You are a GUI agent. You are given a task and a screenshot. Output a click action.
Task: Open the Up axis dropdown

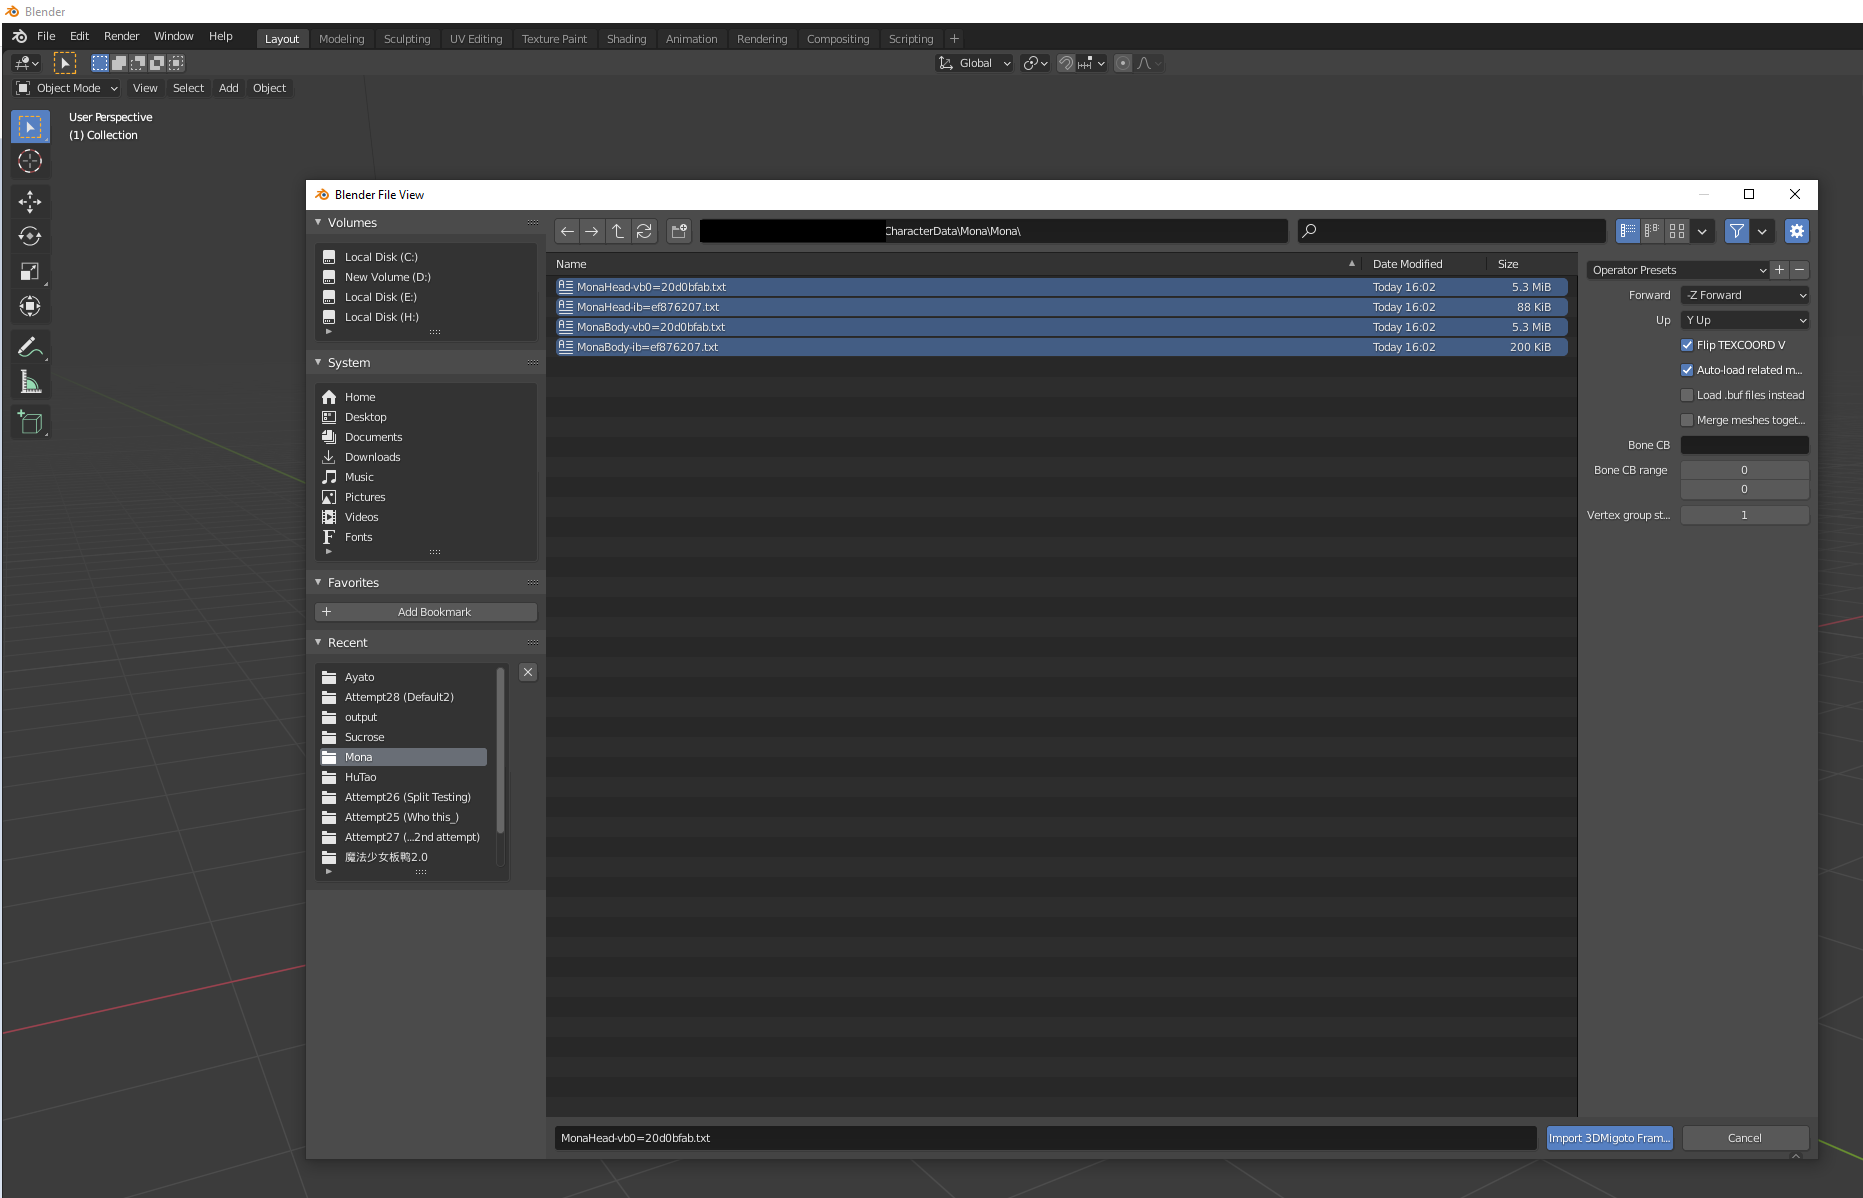pyautogui.click(x=1745, y=320)
